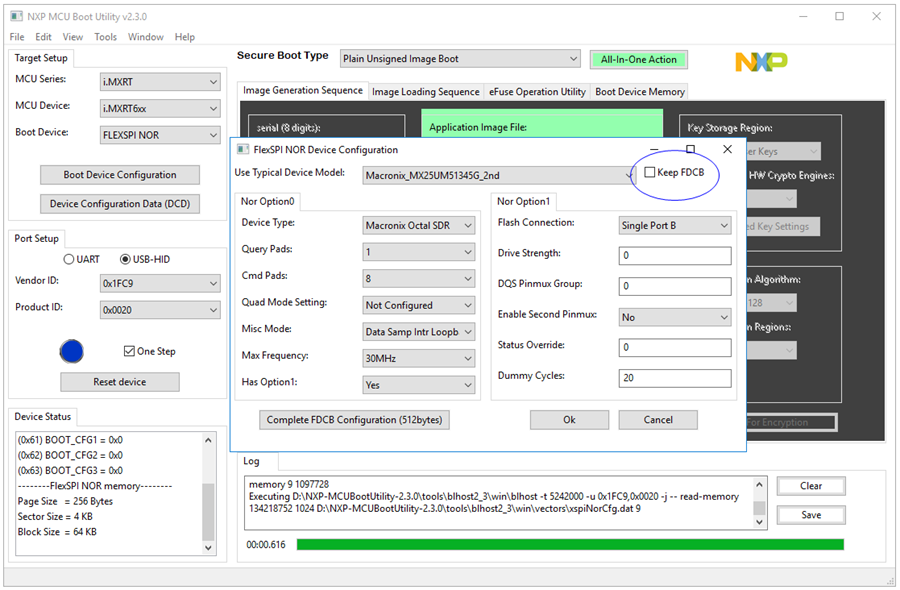Click the 'Sector Size = 4 KB' status line
This screenshot has height=590, width=900.
(55, 517)
